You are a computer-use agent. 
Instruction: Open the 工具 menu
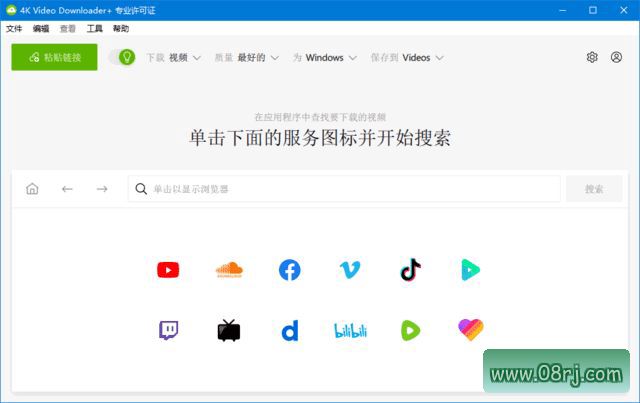point(95,29)
